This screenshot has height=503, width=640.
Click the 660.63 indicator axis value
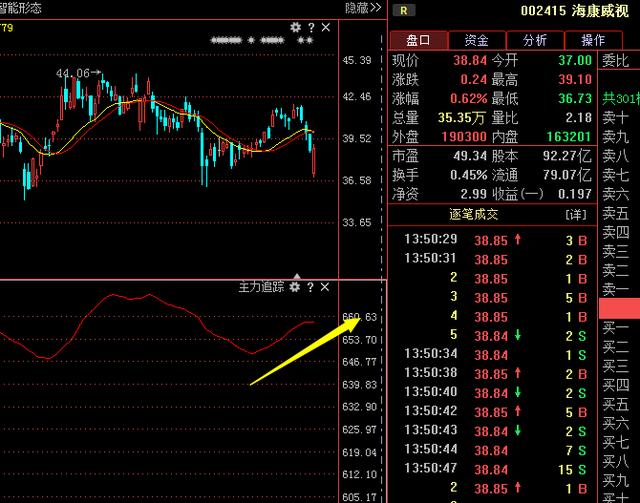pyautogui.click(x=360, y=317)
